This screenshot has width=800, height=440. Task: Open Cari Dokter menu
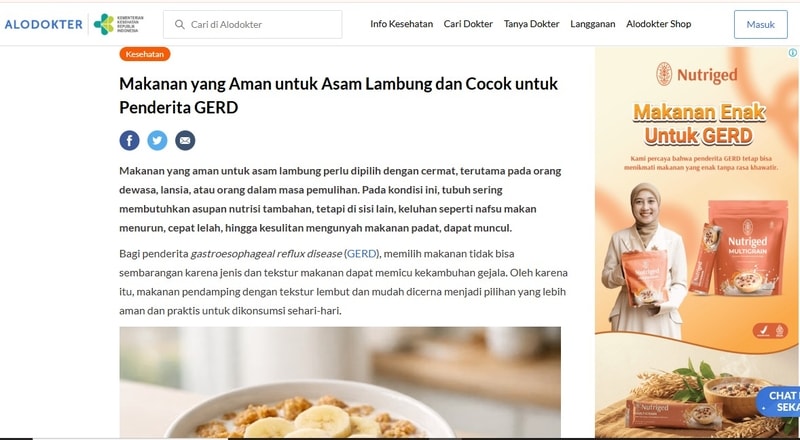pos(468,24)
